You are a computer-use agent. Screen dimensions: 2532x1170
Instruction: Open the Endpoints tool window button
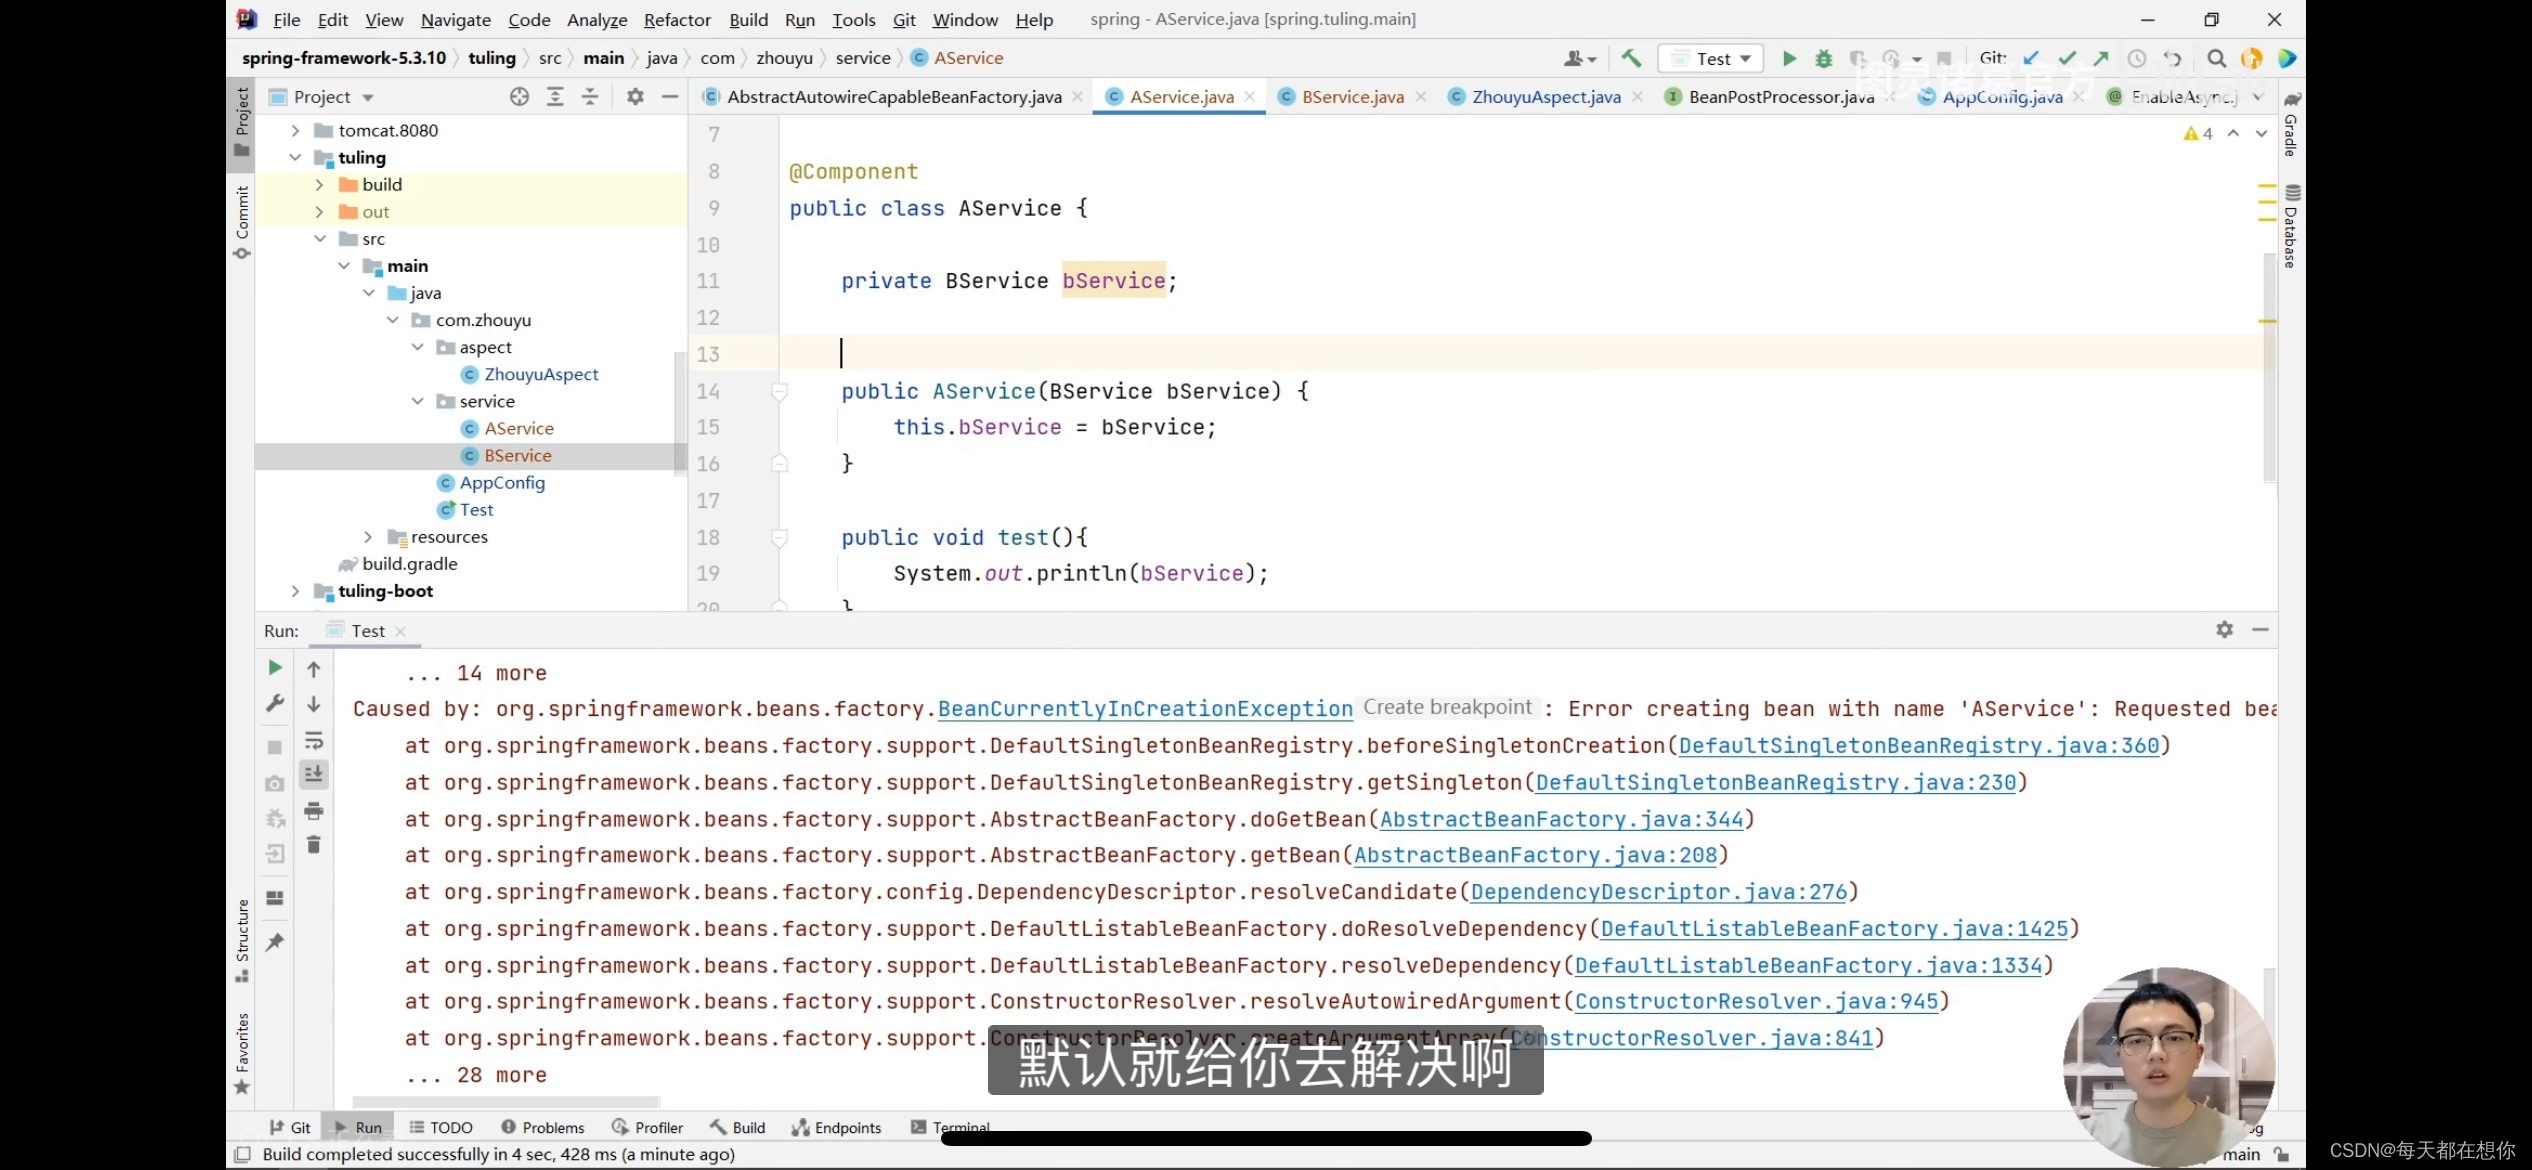click(x=837, y=1127)
